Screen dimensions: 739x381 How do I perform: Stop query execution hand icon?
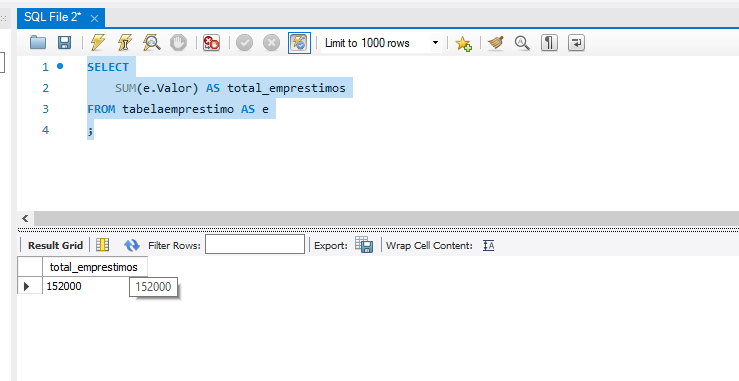(x=178, y=43)
